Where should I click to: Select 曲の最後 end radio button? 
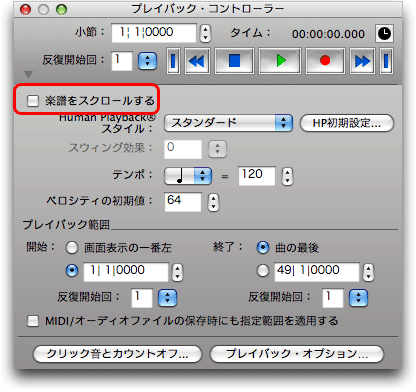pyautogui.click(x=263, y=248)
